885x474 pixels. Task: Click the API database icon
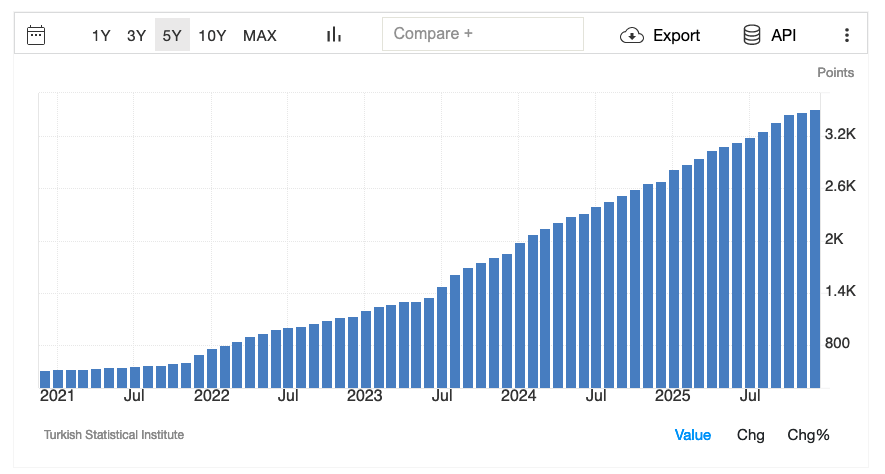(x=752, y=35)
